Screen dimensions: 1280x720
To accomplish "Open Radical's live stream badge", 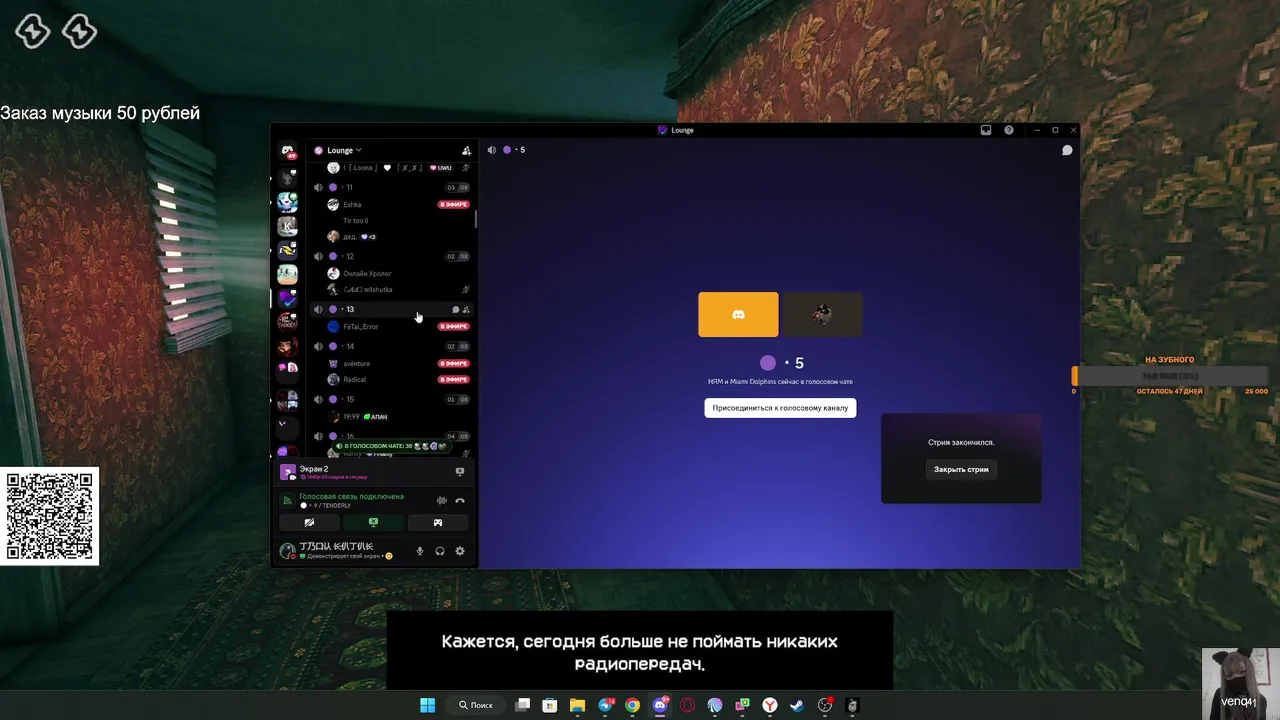I will coord(454,379).
